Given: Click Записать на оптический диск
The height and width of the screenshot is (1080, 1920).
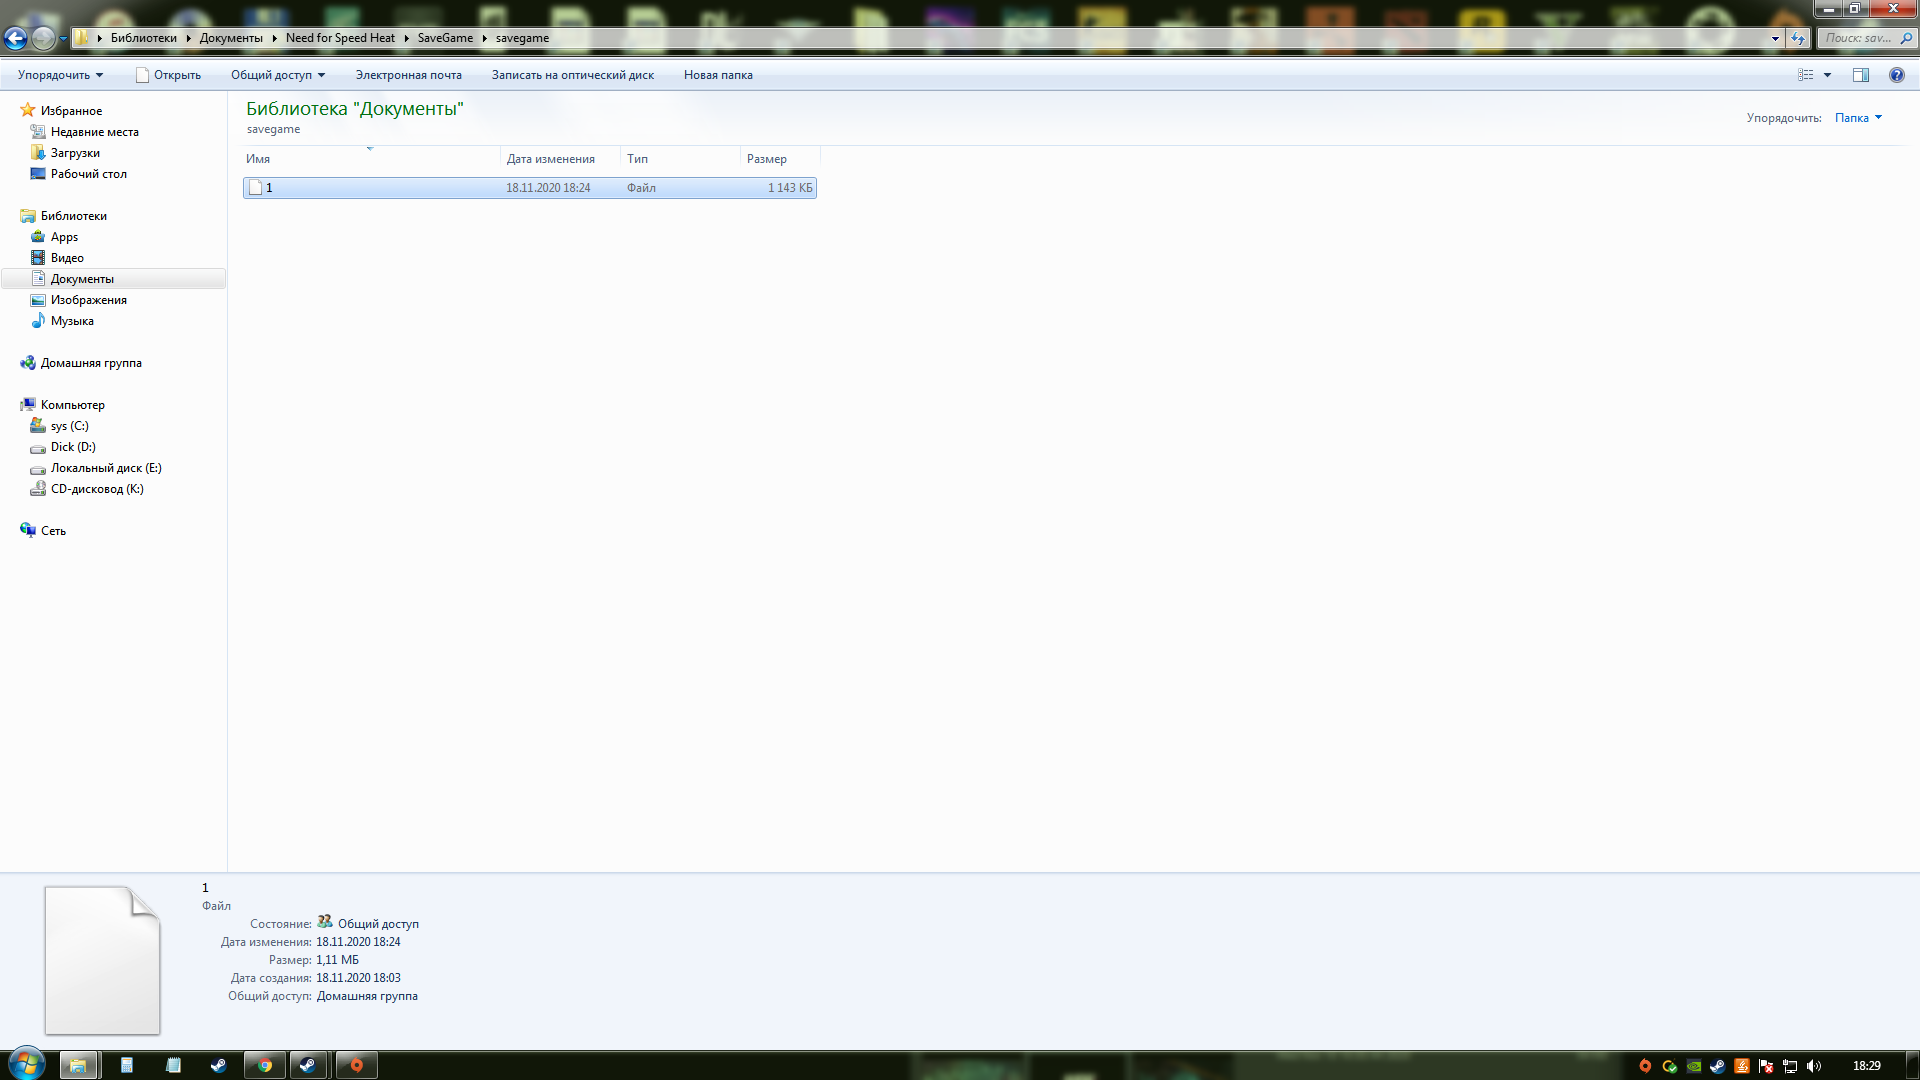Looking at the screenshot, I should point(572,75).
